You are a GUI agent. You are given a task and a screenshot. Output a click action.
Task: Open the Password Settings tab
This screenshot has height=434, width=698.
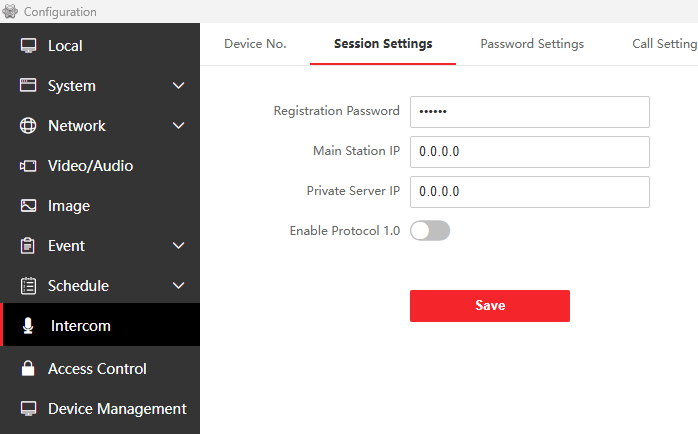click(x=532, y=44)
